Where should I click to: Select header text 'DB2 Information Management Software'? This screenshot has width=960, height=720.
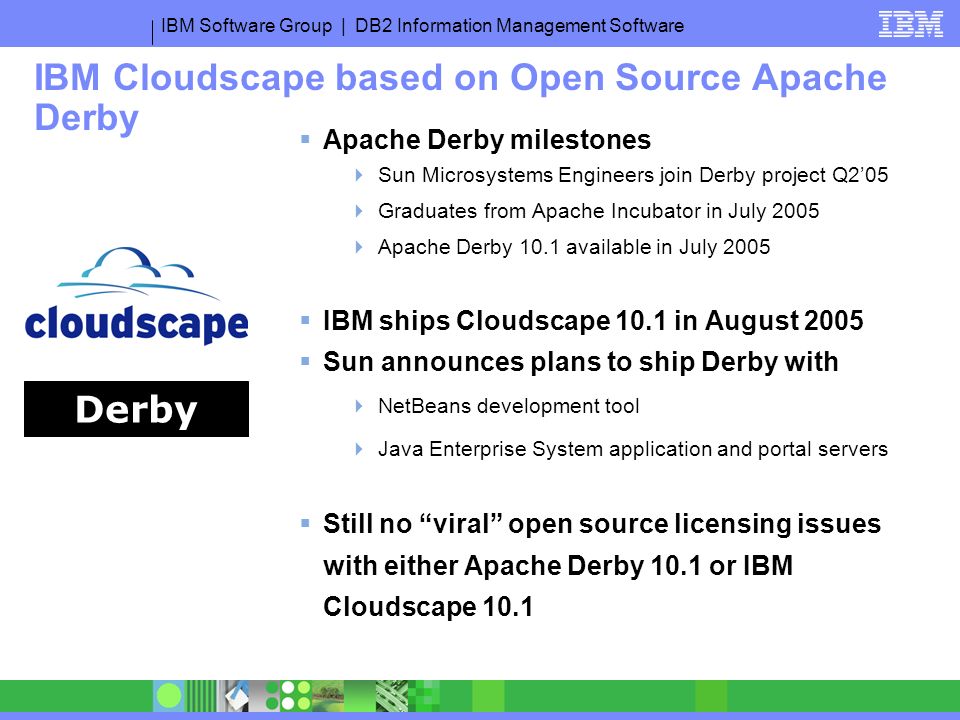point(519,26)
